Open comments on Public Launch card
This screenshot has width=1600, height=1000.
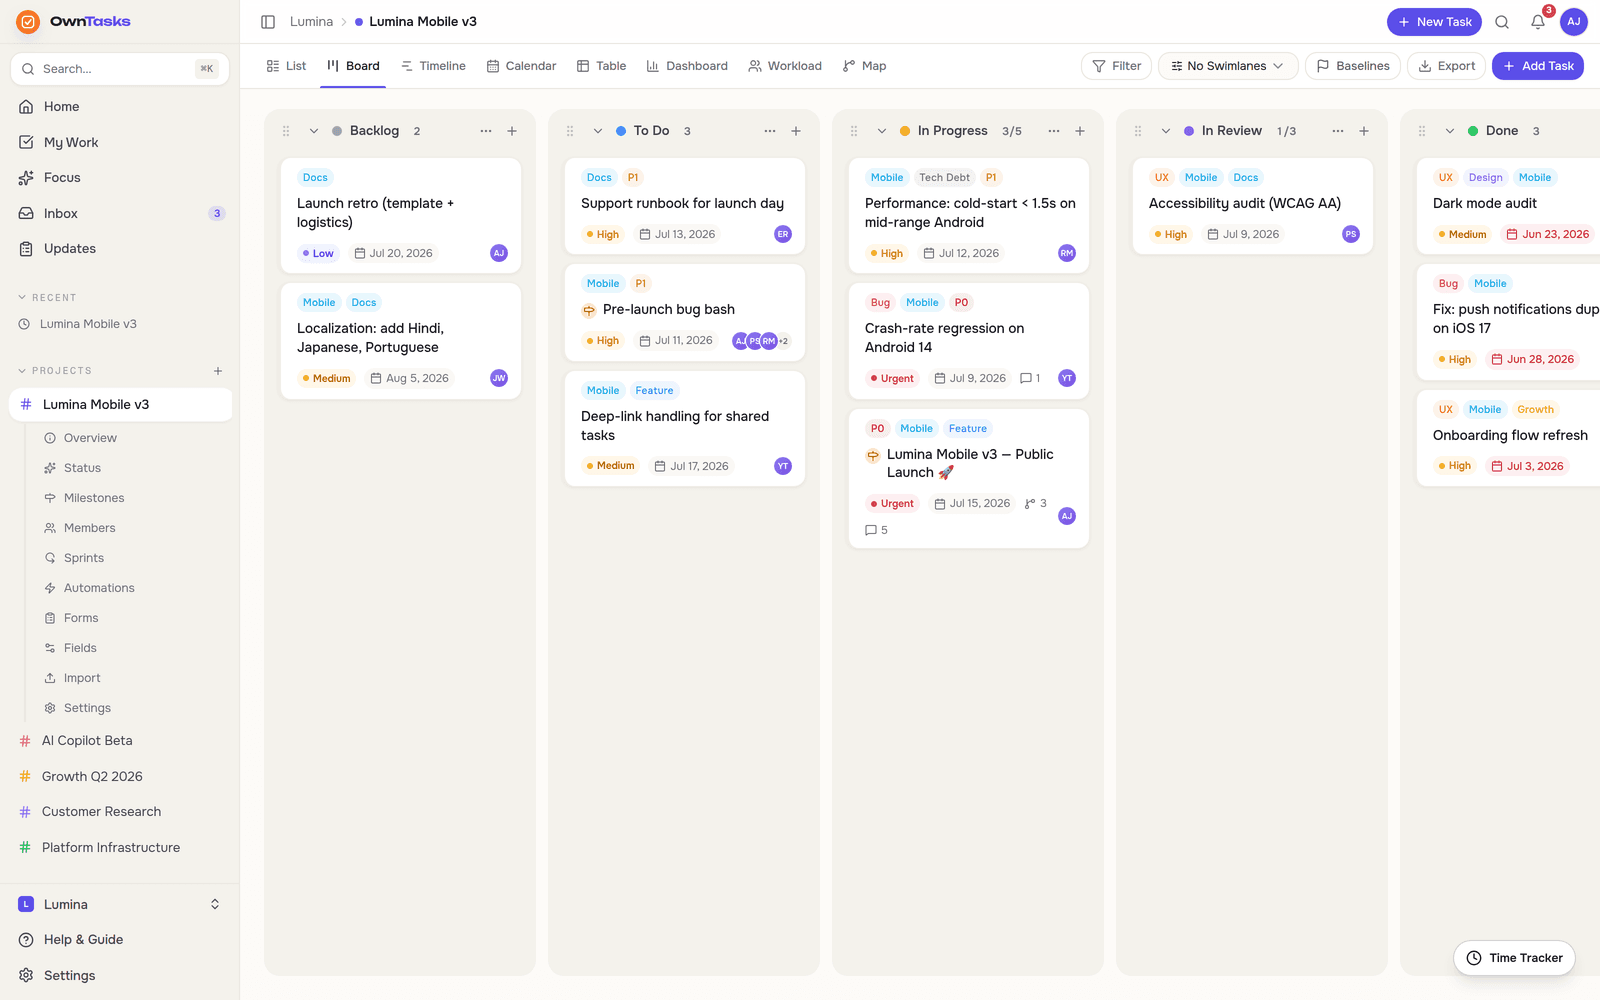tap(876, 530)
